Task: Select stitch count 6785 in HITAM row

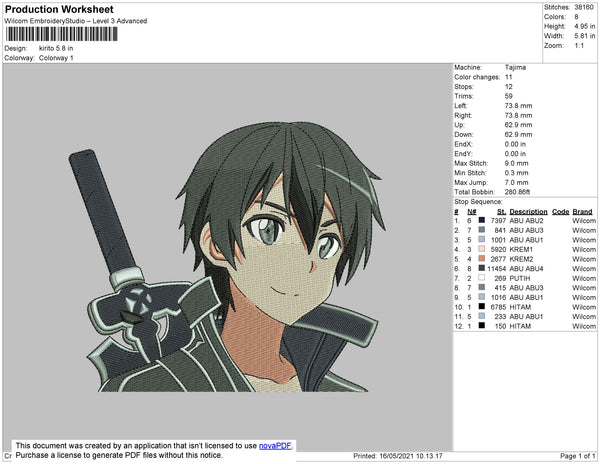Action: click(x=498, y=307)
